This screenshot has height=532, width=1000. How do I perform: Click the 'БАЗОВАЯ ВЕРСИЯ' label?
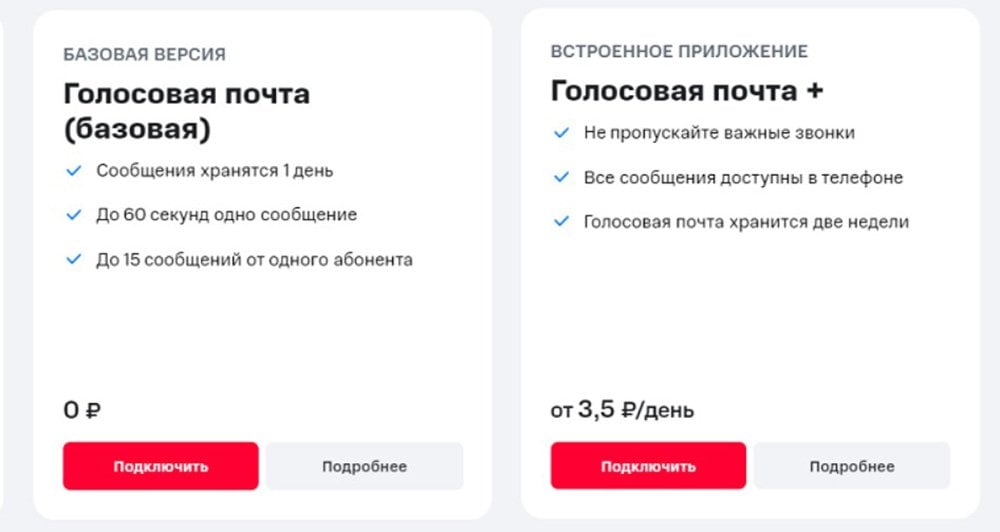pos(145,54)
